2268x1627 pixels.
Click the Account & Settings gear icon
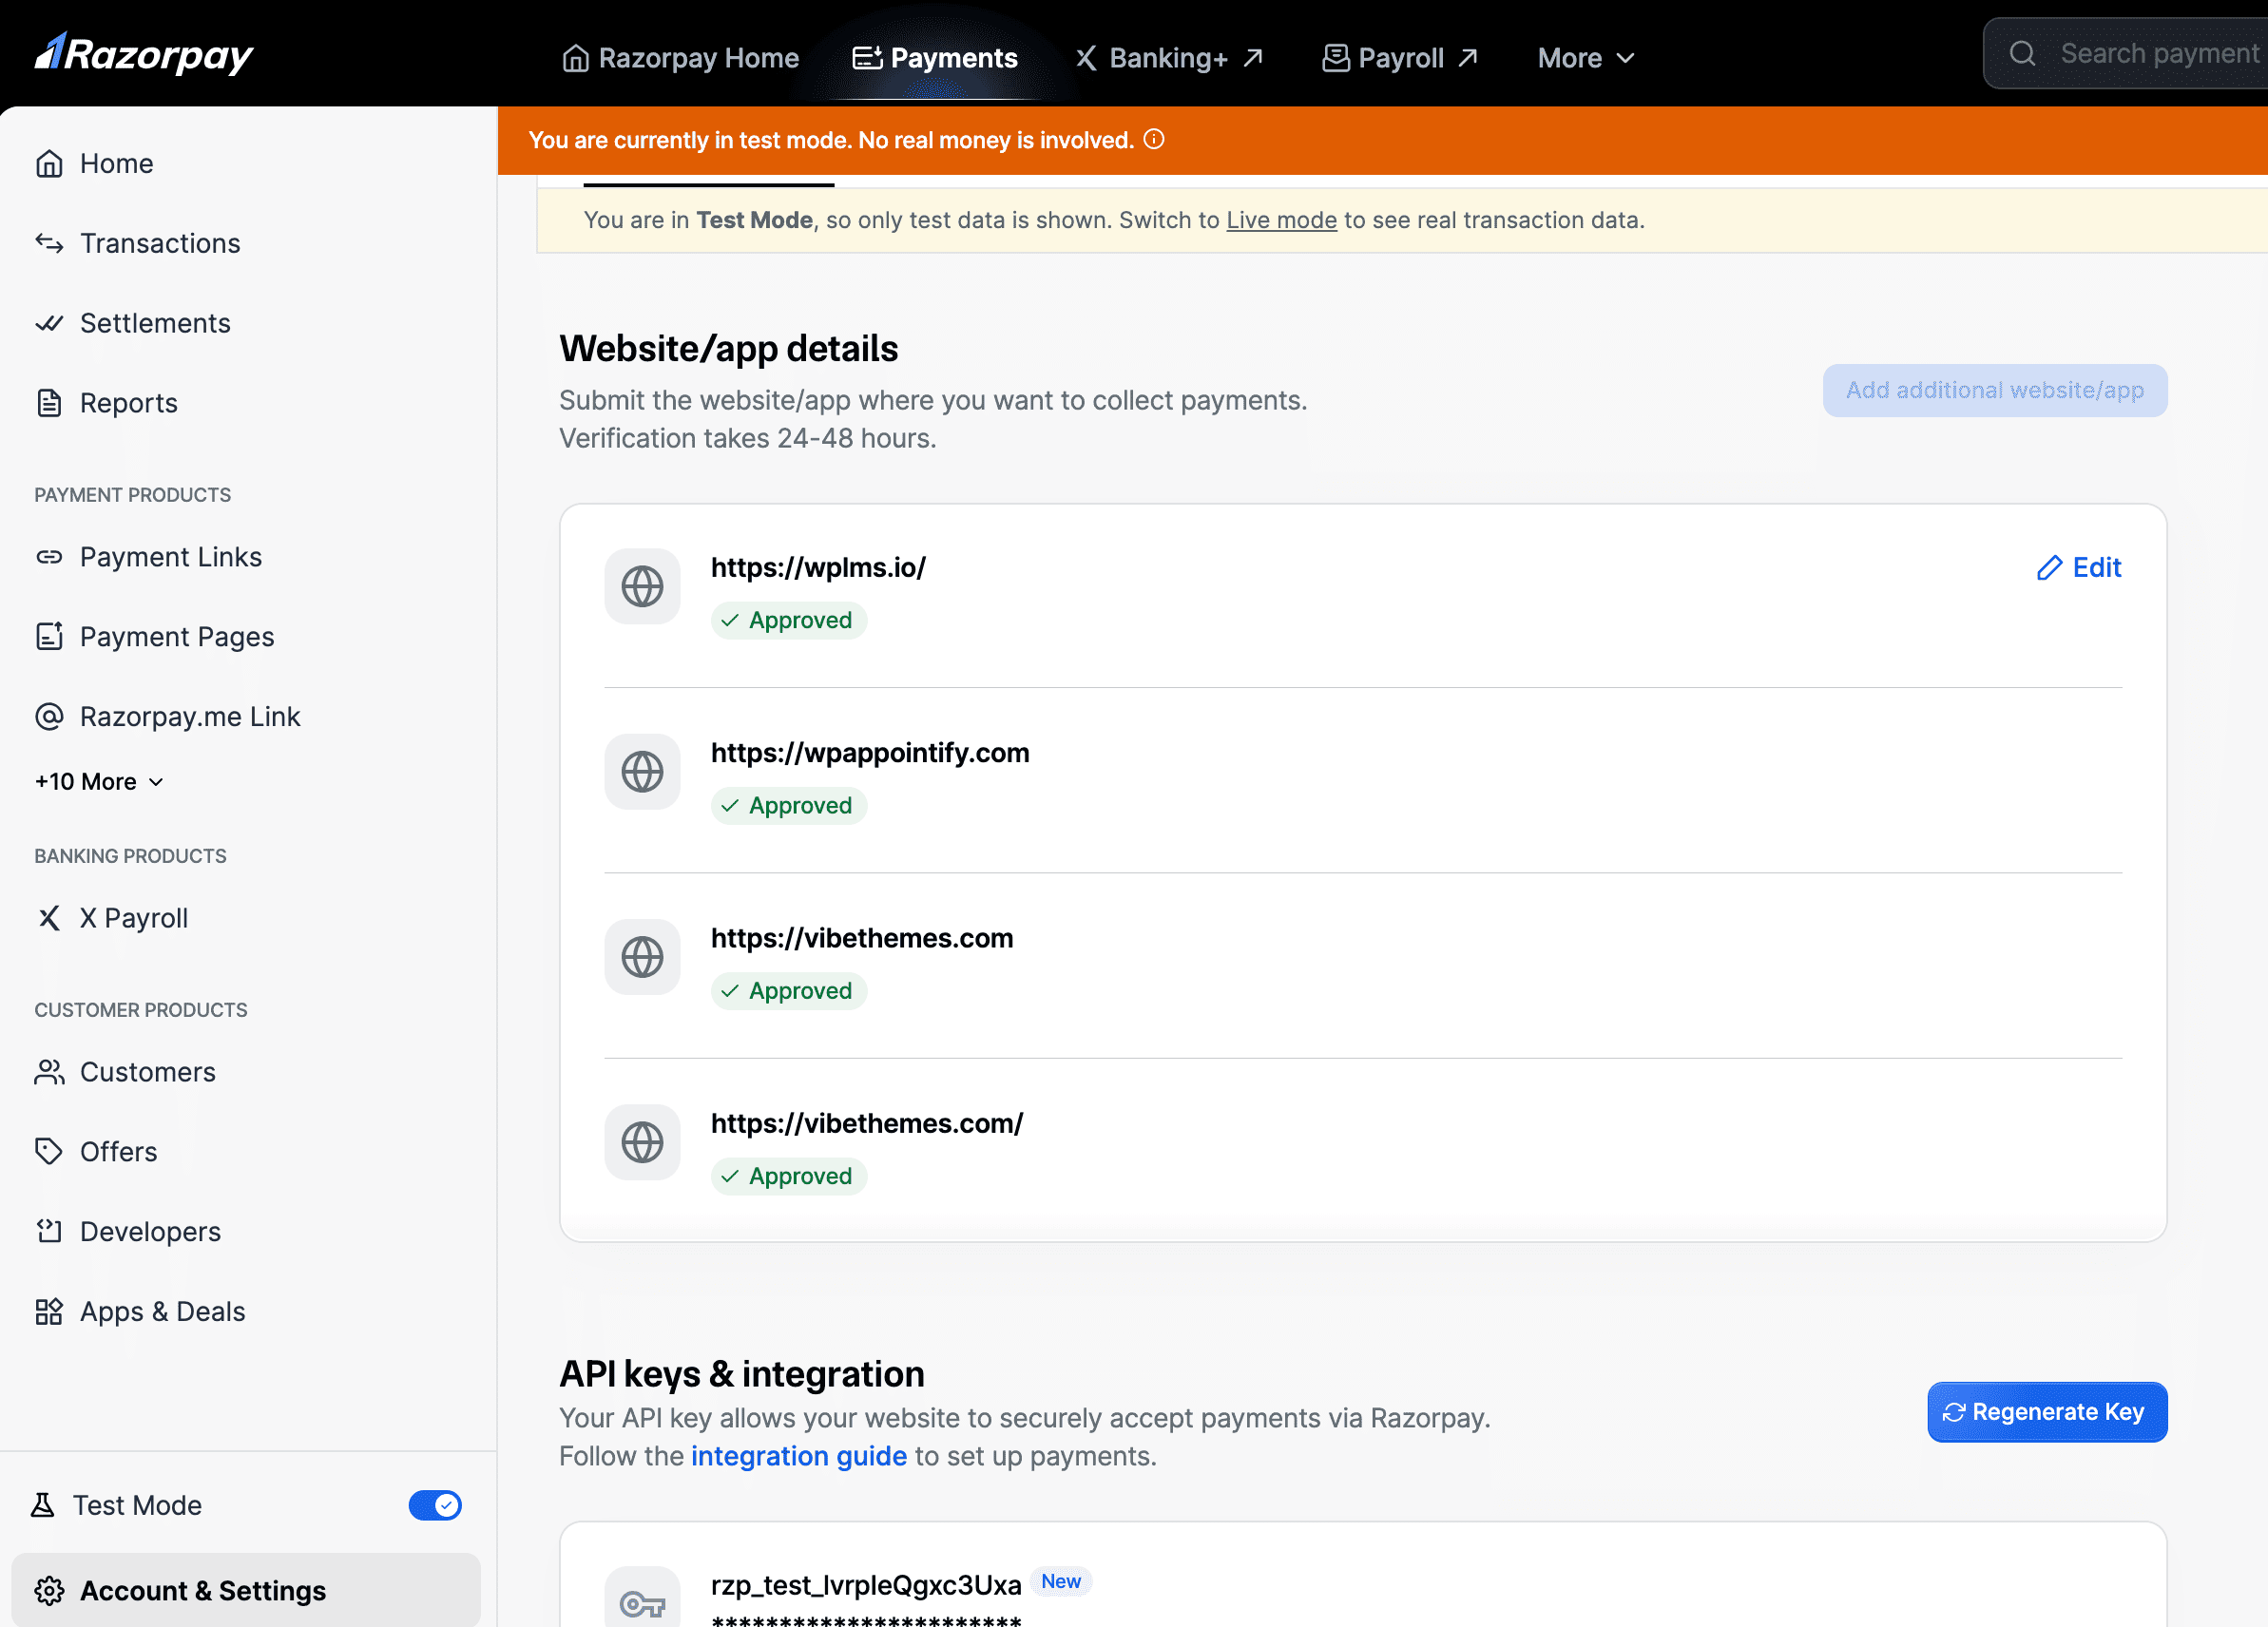(x=49, y=1590)
